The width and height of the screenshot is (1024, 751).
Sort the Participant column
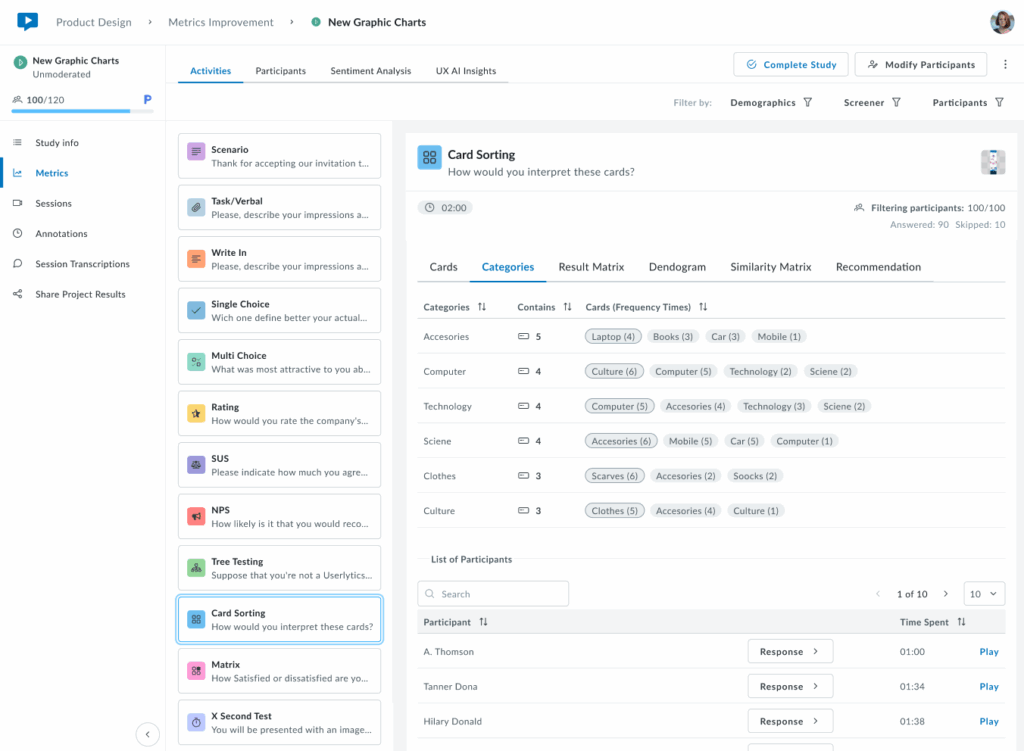point(483,622)
